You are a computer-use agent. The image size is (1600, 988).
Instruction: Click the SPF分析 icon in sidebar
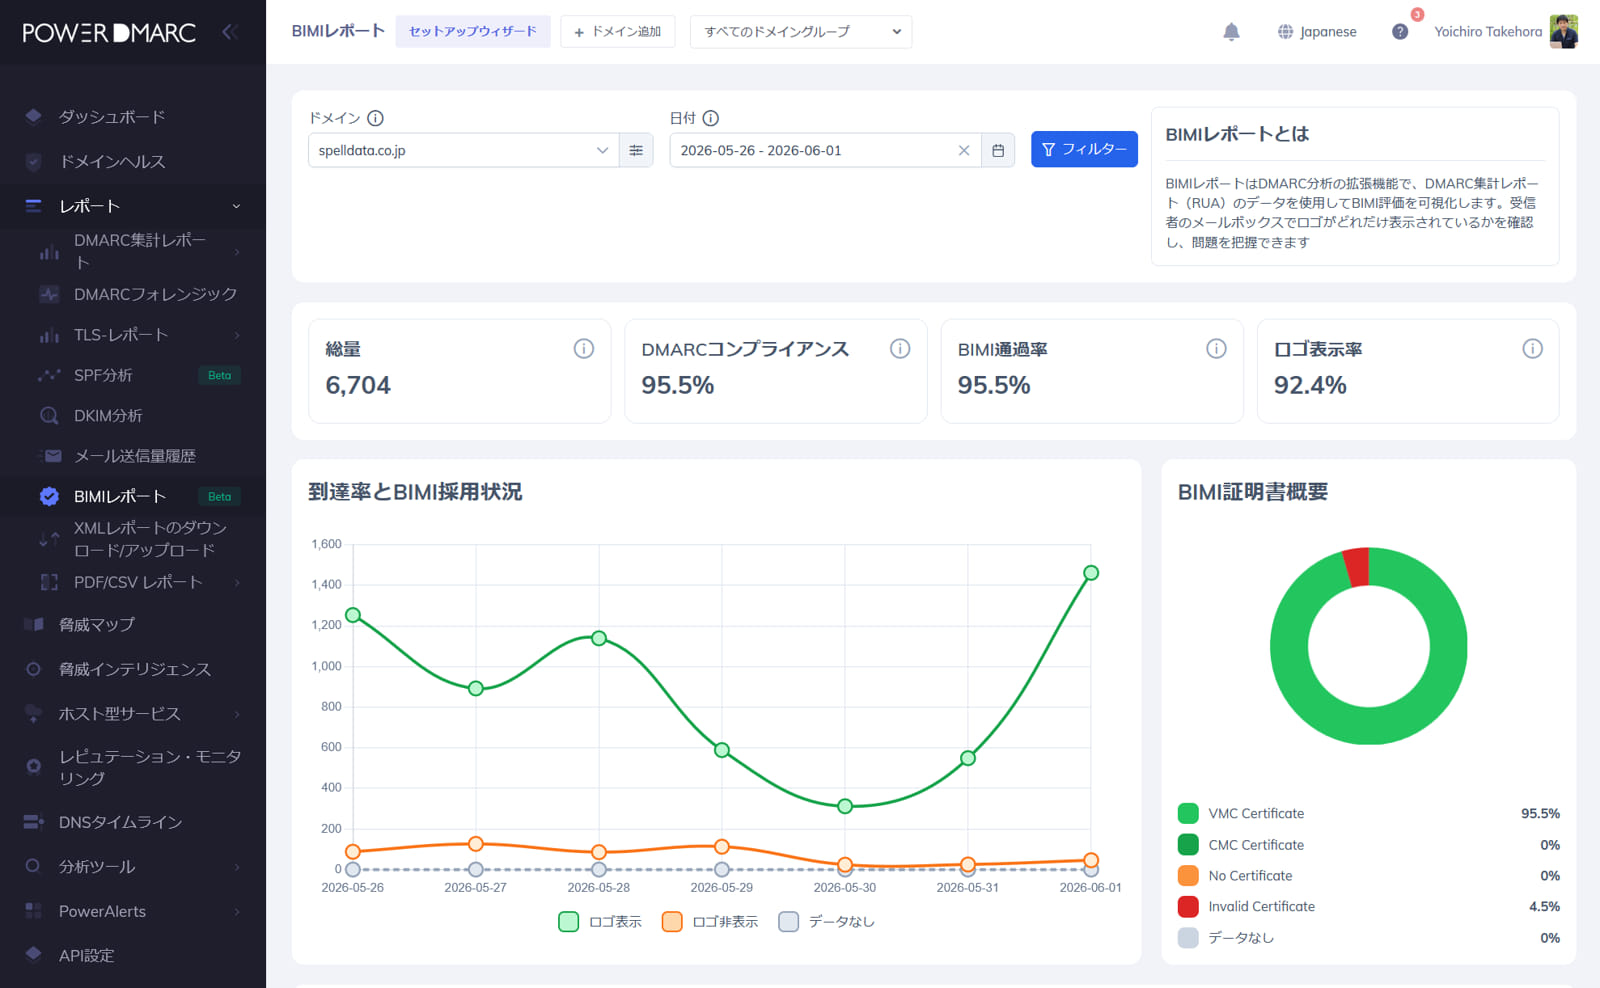pos(49,375)
